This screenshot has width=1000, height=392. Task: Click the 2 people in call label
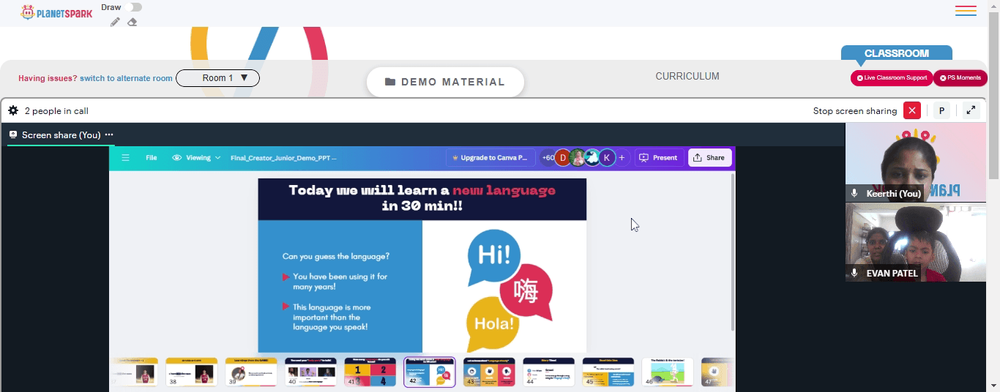pos(56,111)
